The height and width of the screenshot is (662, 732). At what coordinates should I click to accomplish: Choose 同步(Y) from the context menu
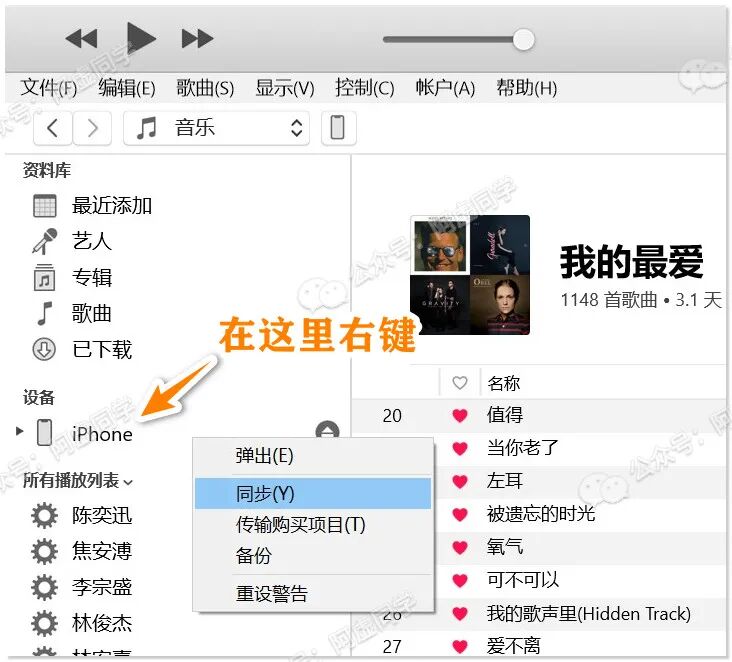coord(313,493)
